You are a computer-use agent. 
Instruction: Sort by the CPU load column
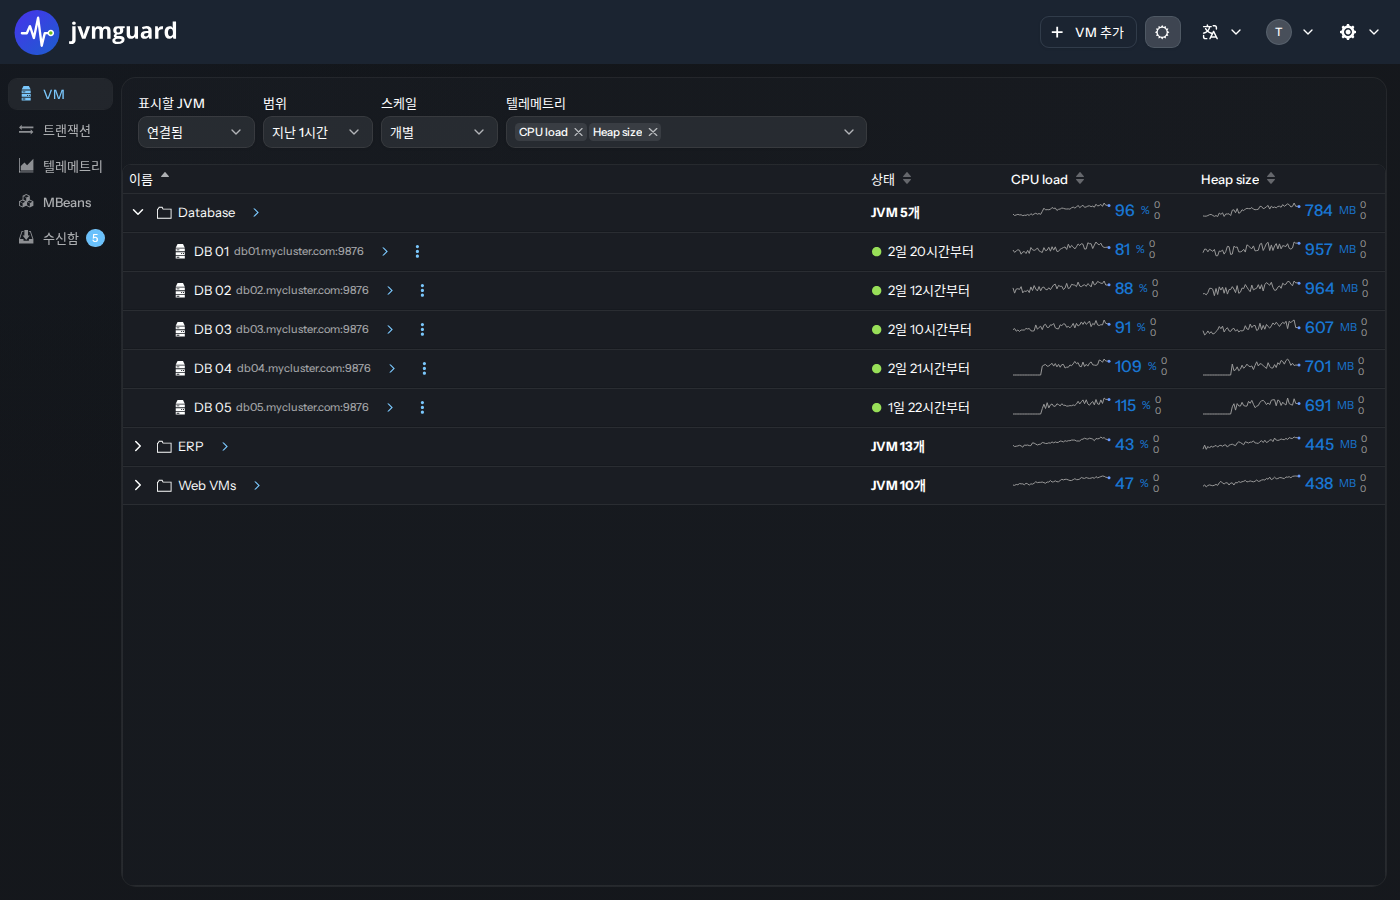[1047, 179]
